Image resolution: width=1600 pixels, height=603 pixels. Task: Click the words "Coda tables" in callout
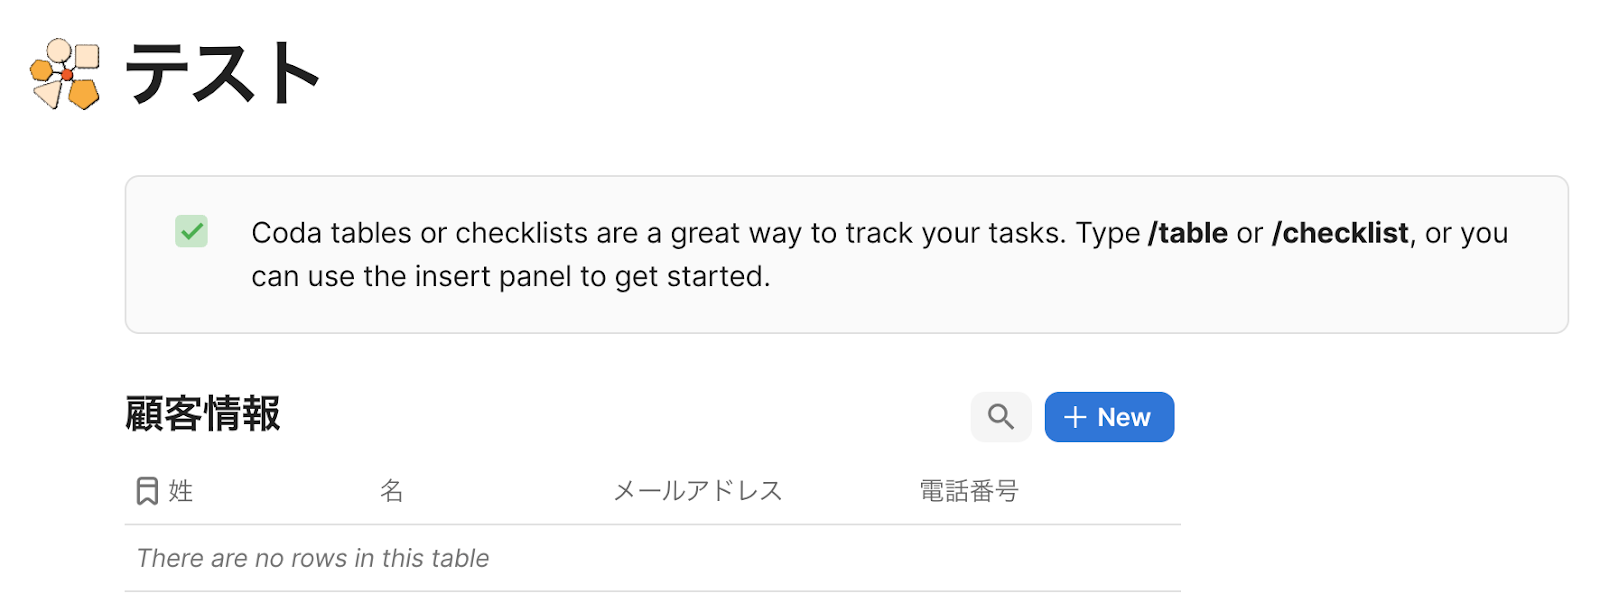[x=331, y=233]
